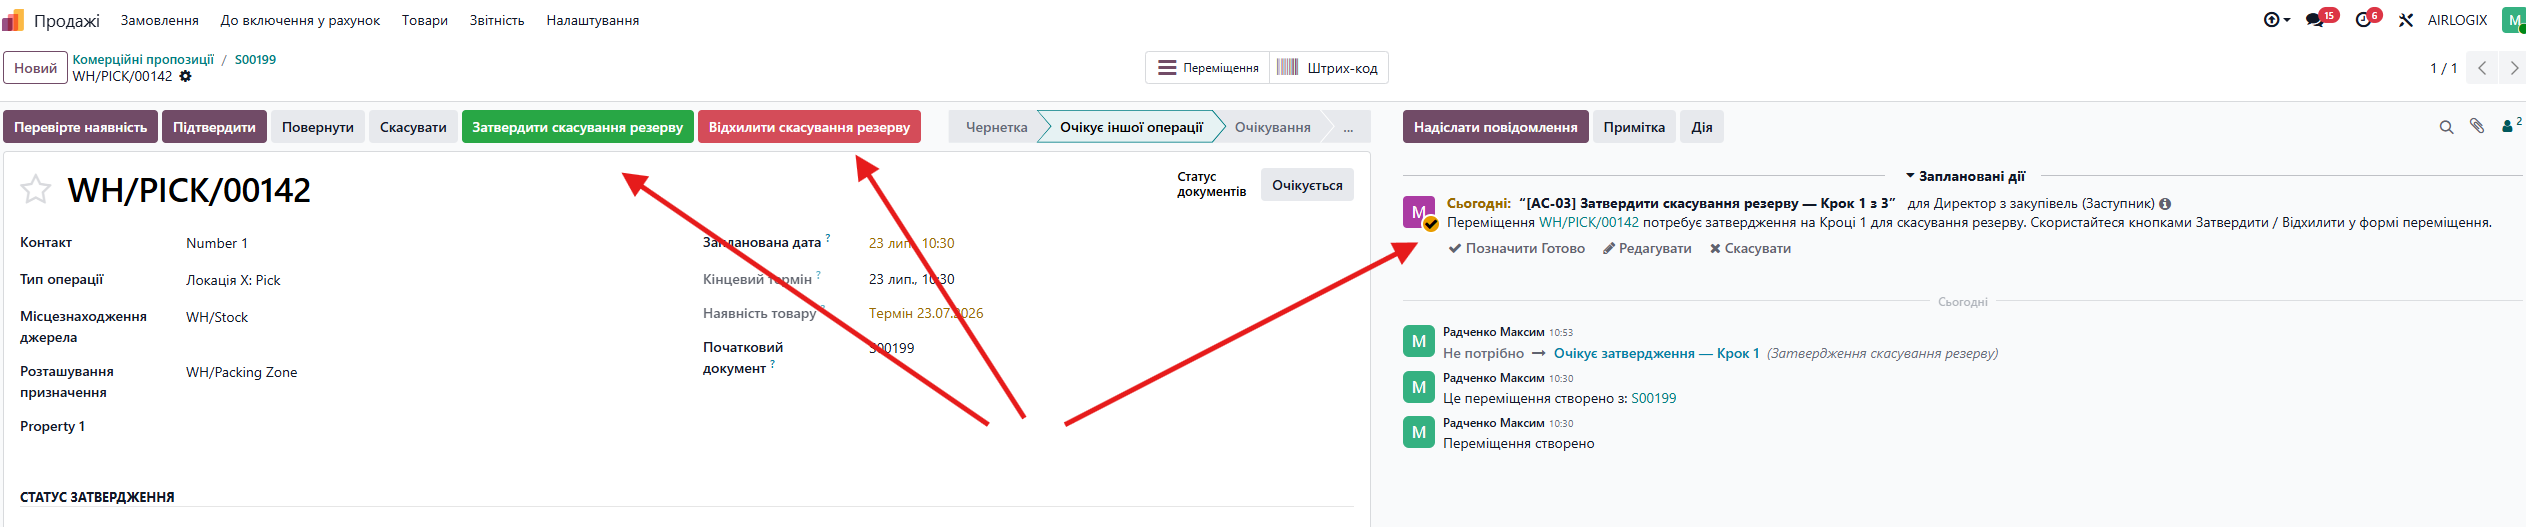Click Очікує затвердження — Крок 1 log text
This screenshot has width=2526, height=527.
(x=1656, y=353)
